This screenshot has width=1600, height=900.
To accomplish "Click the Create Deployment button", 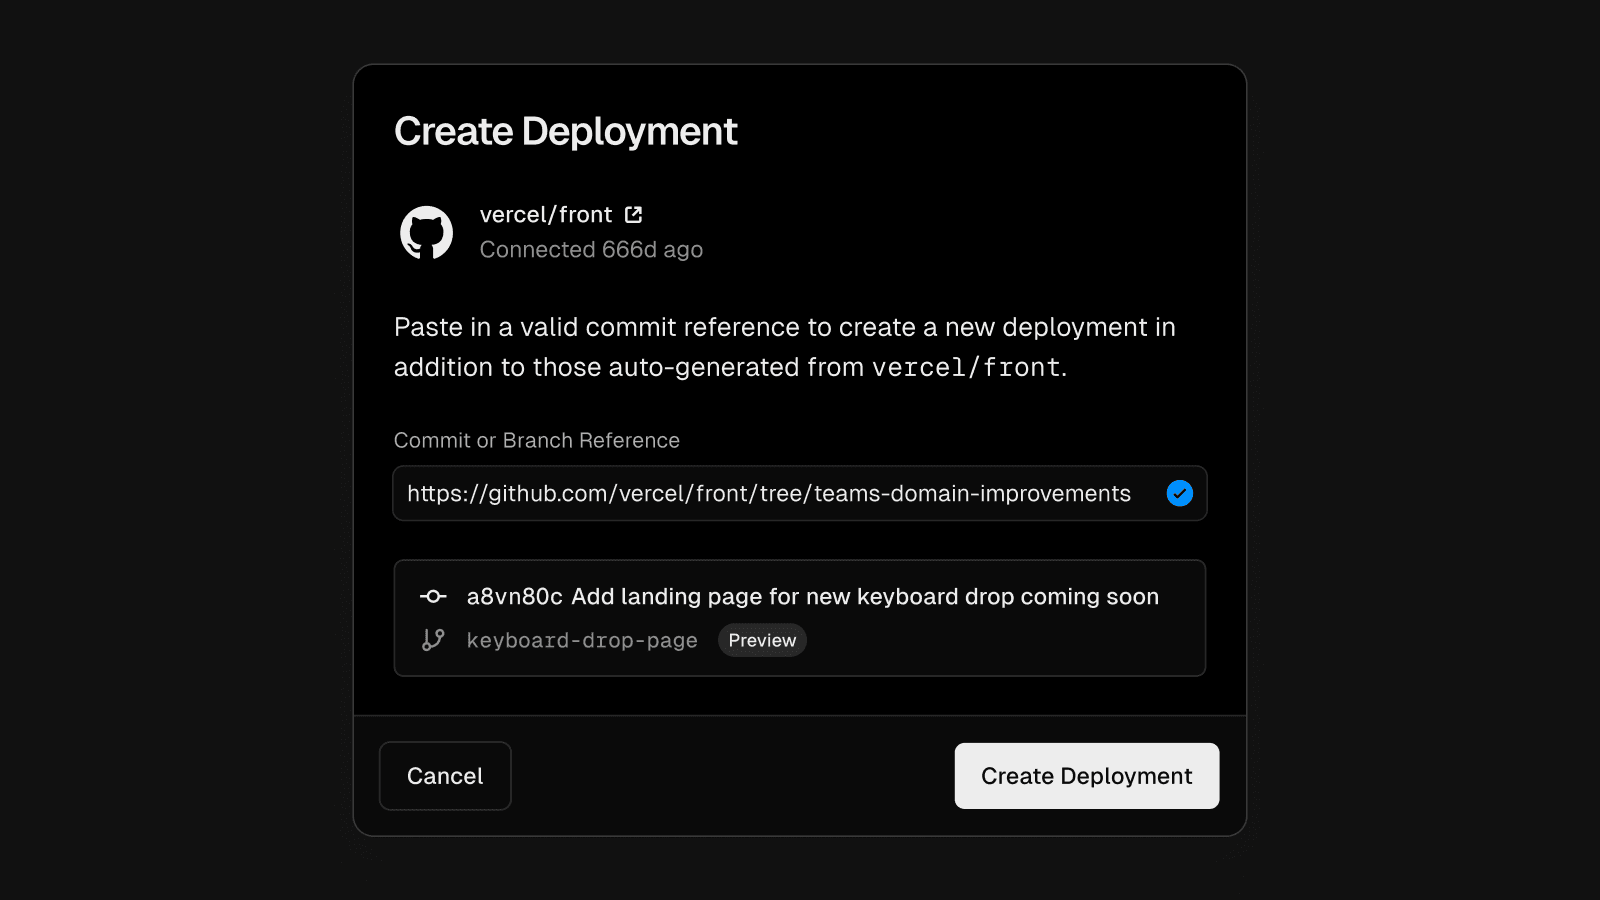I will pos(1087,776).
